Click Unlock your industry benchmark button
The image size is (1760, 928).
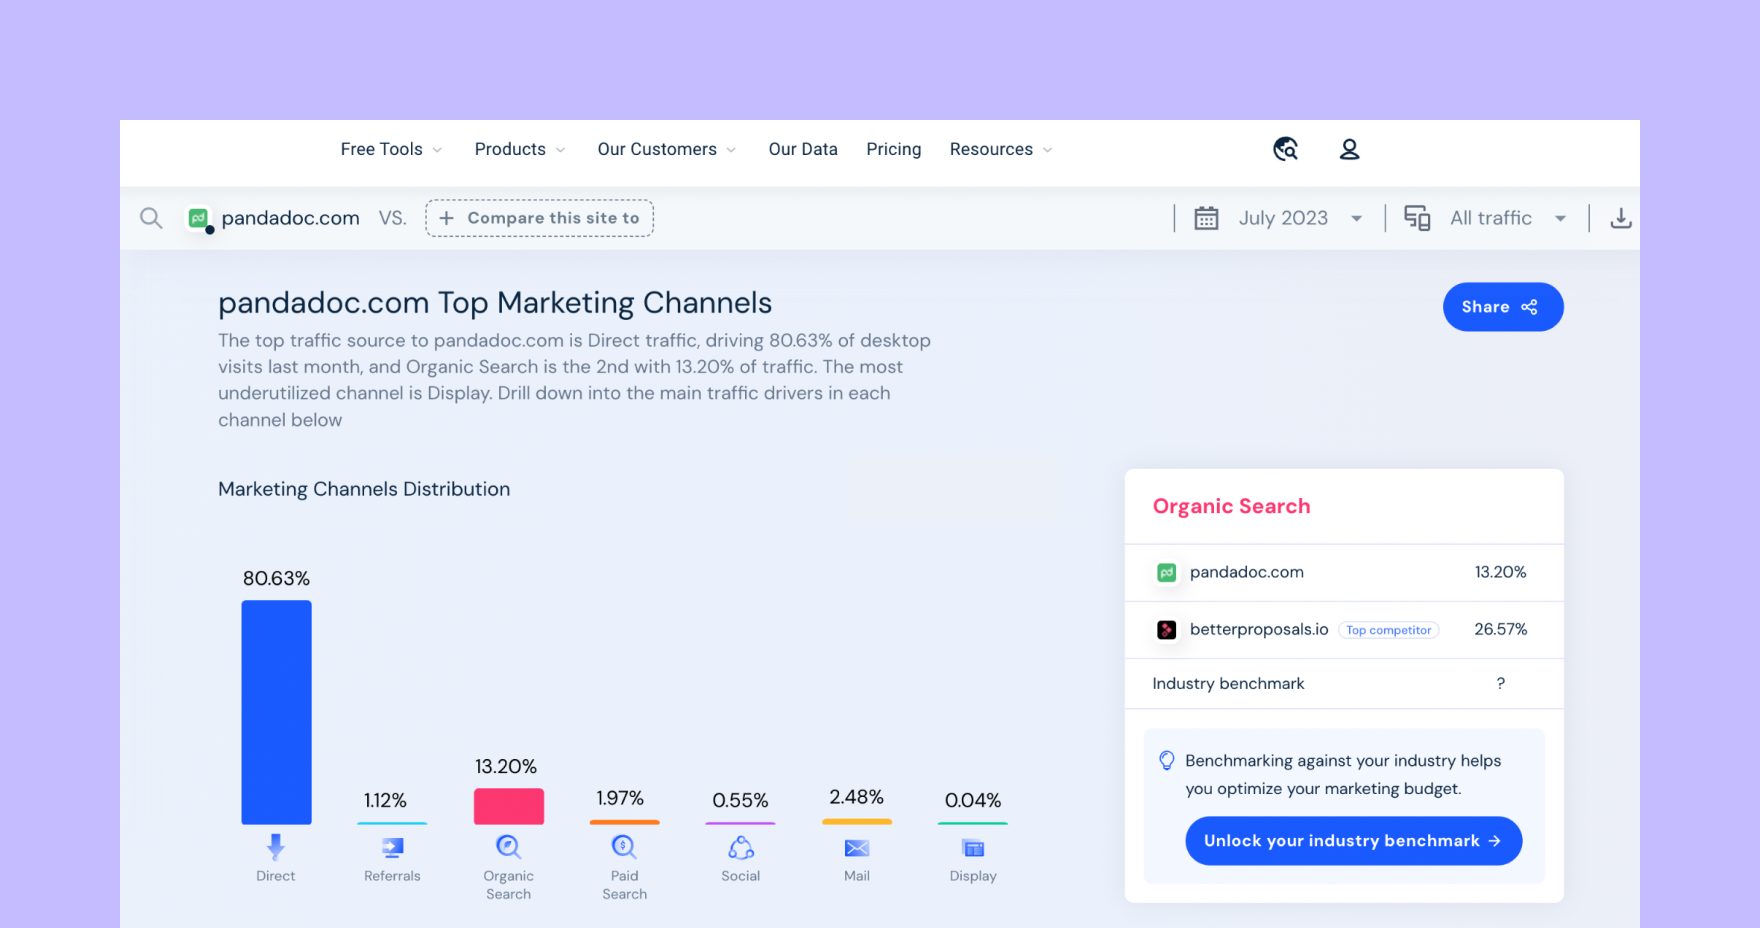pyautogui.click(x=1354, y=841)
